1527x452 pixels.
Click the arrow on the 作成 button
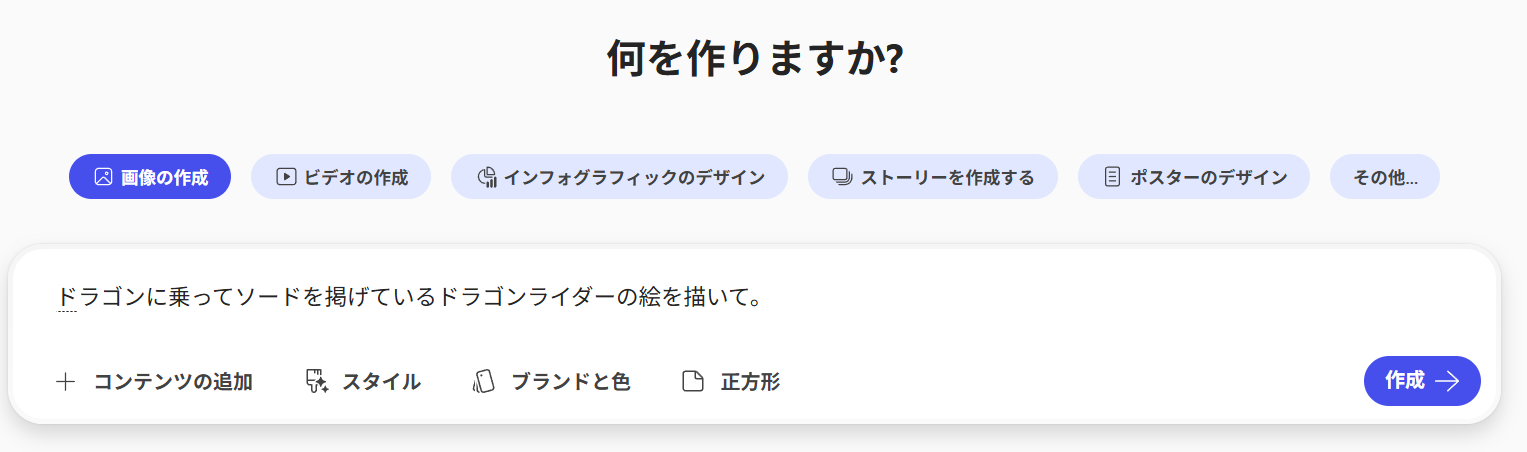(x=1447, y=381)
